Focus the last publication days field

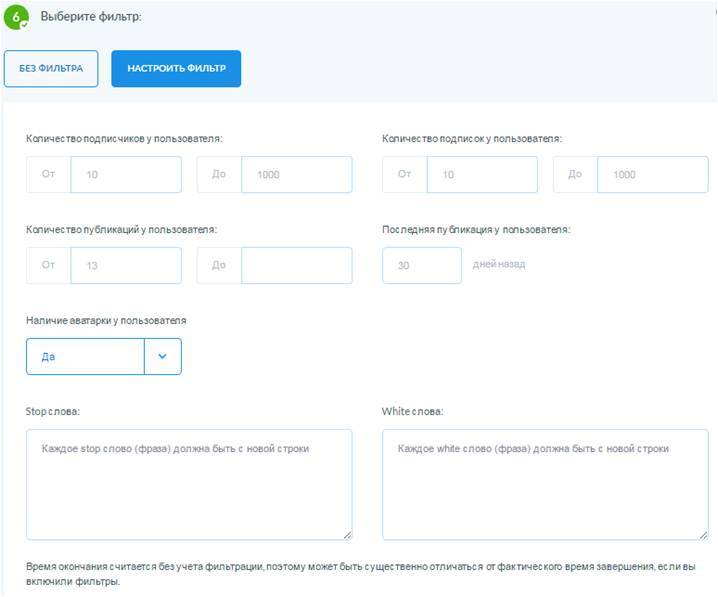[x=421, y=265]
